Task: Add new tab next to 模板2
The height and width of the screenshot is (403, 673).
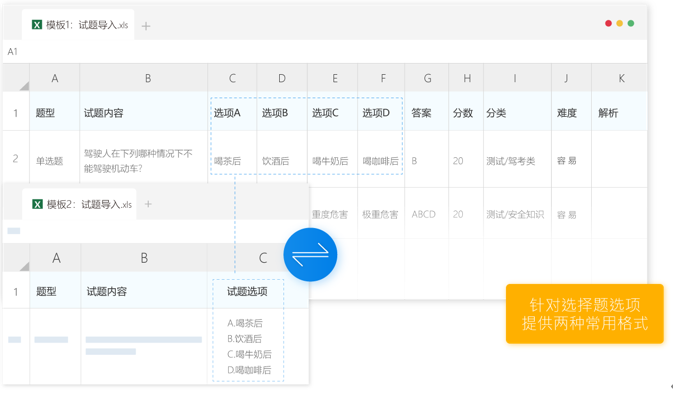Action: tap(148, 204)
